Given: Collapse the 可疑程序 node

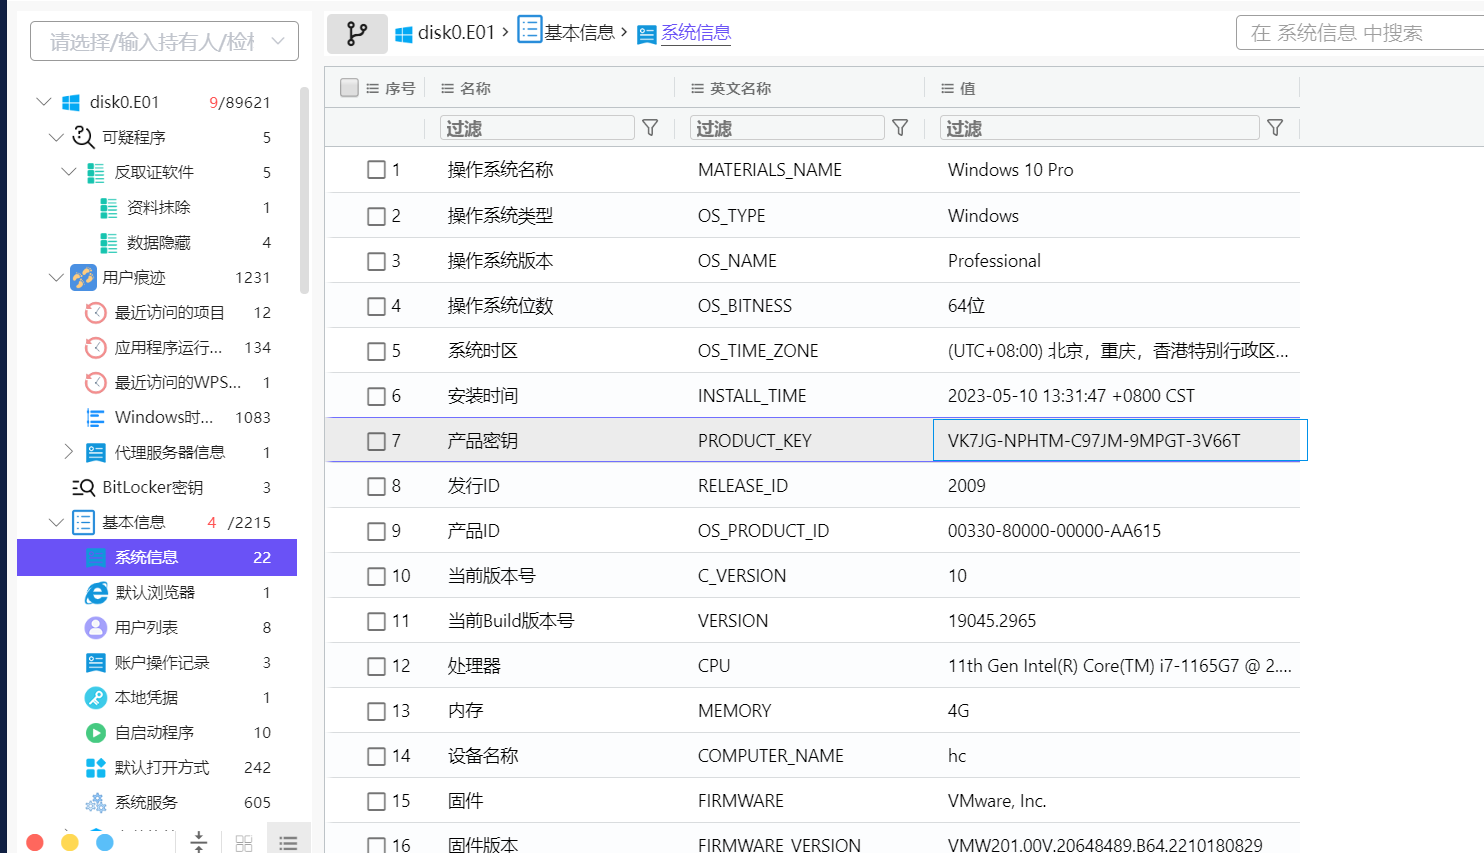Looking at the screenshot, I should (56, 137).
